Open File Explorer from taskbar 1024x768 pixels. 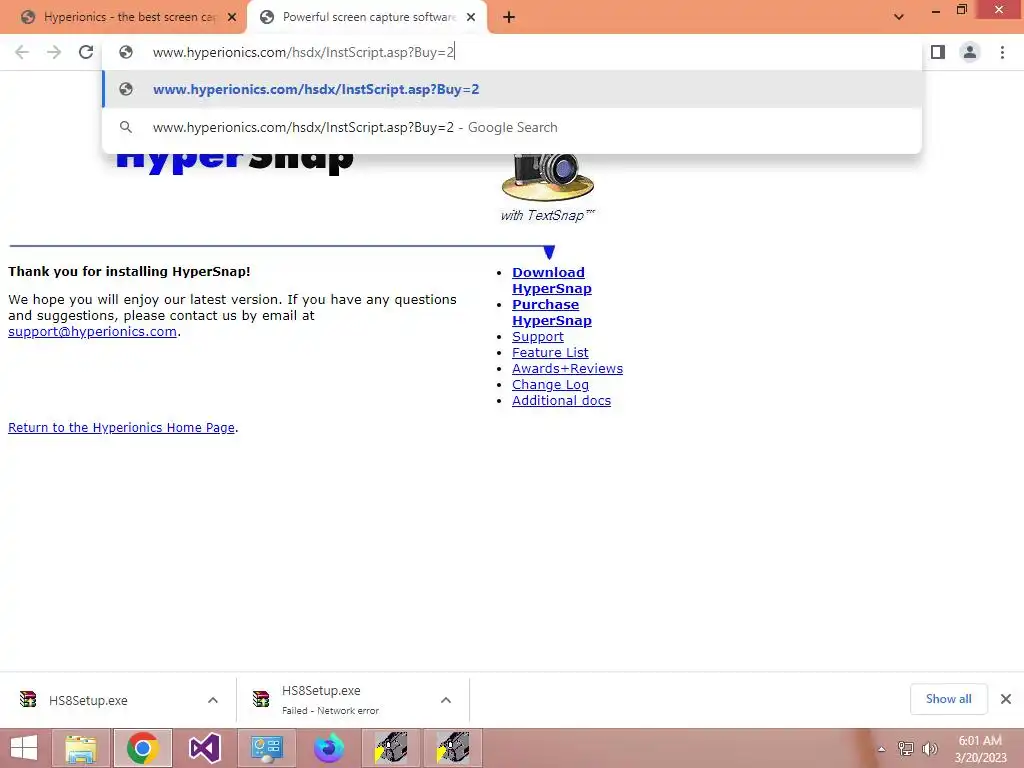tap(81, 748)
